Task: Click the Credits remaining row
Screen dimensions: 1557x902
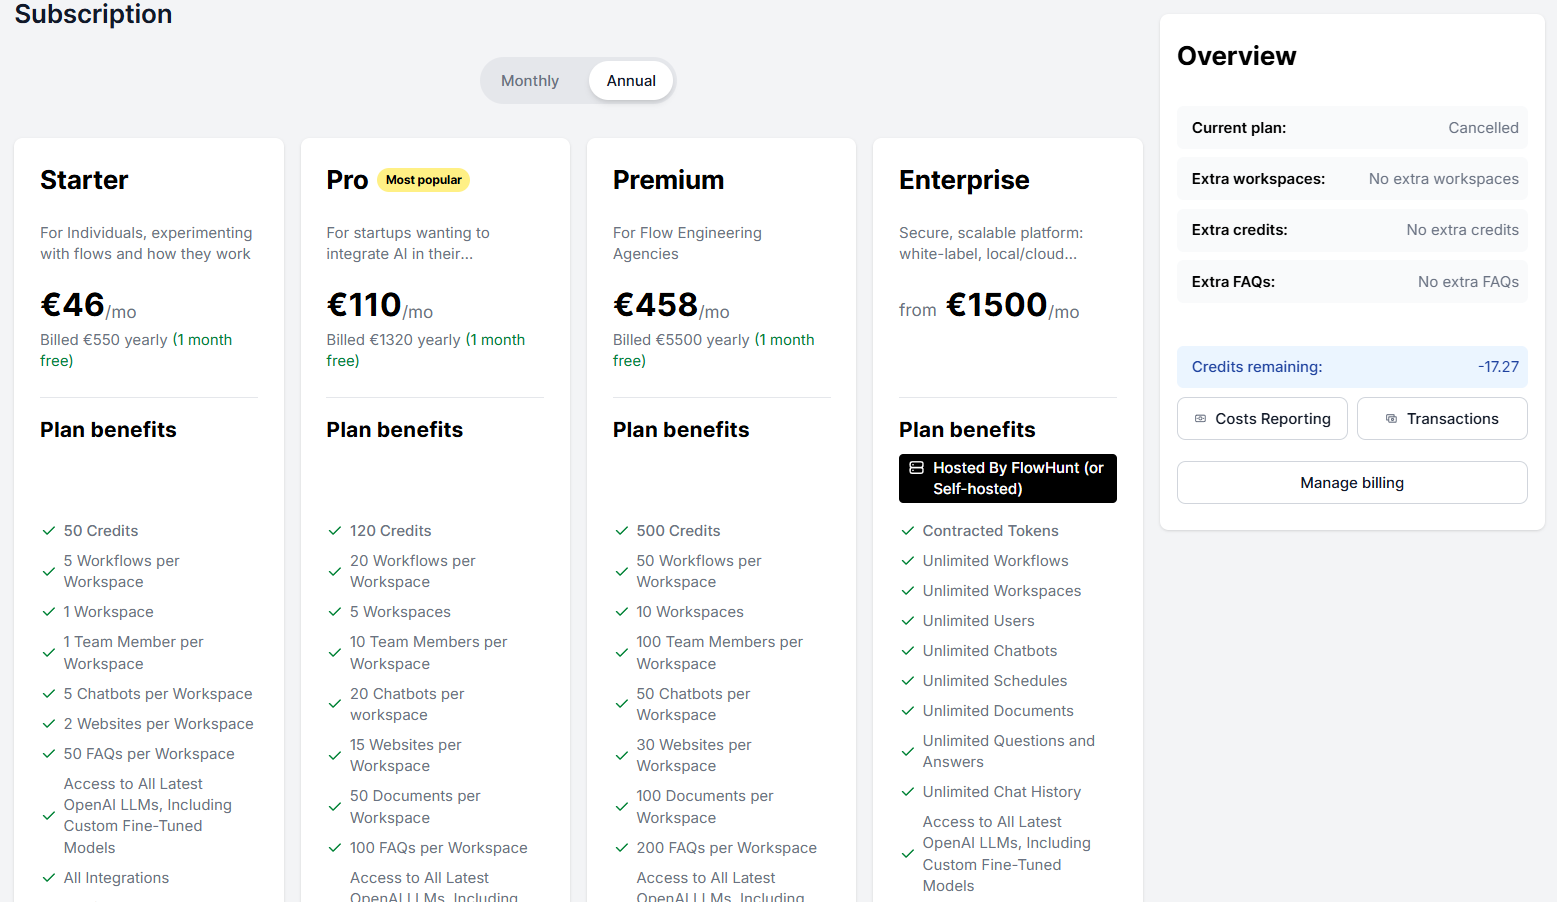Action: tap(1352, 367)
